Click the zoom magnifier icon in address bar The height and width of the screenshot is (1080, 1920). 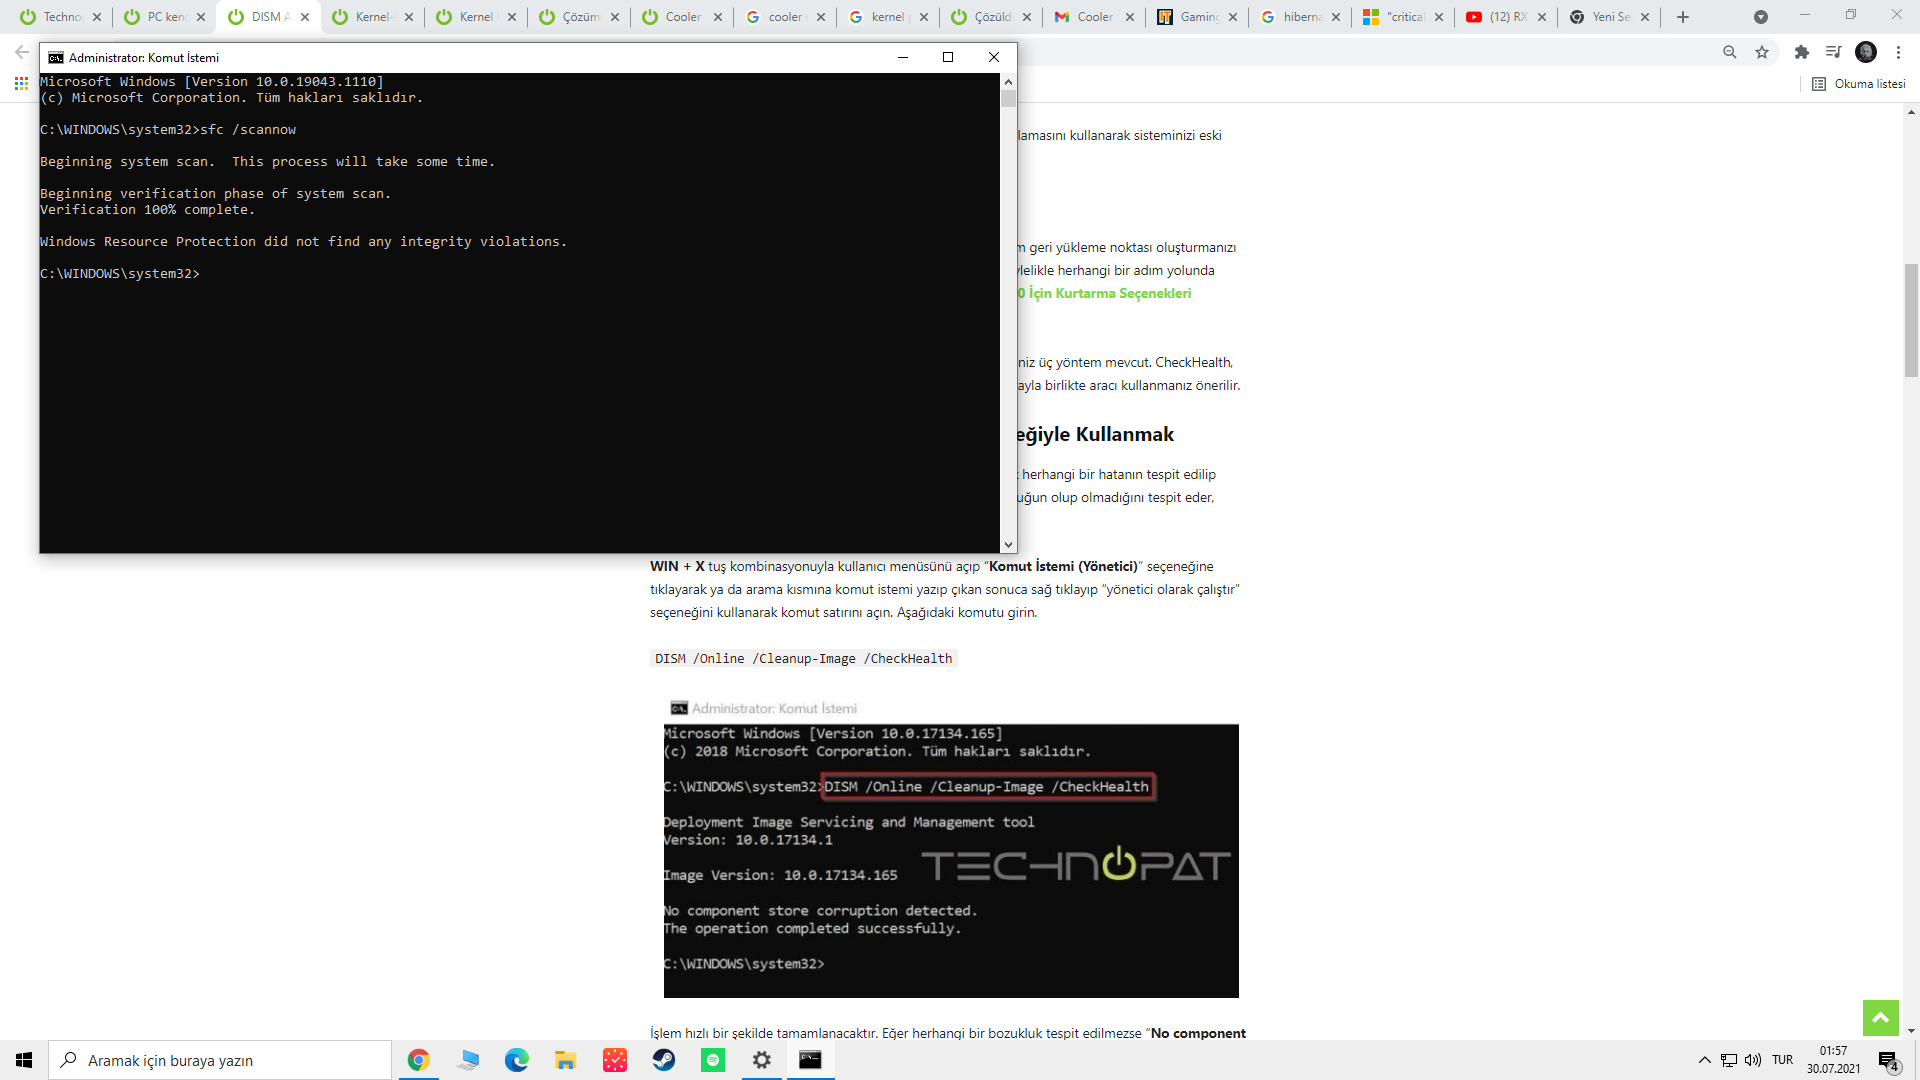(x=1730, y=52)
